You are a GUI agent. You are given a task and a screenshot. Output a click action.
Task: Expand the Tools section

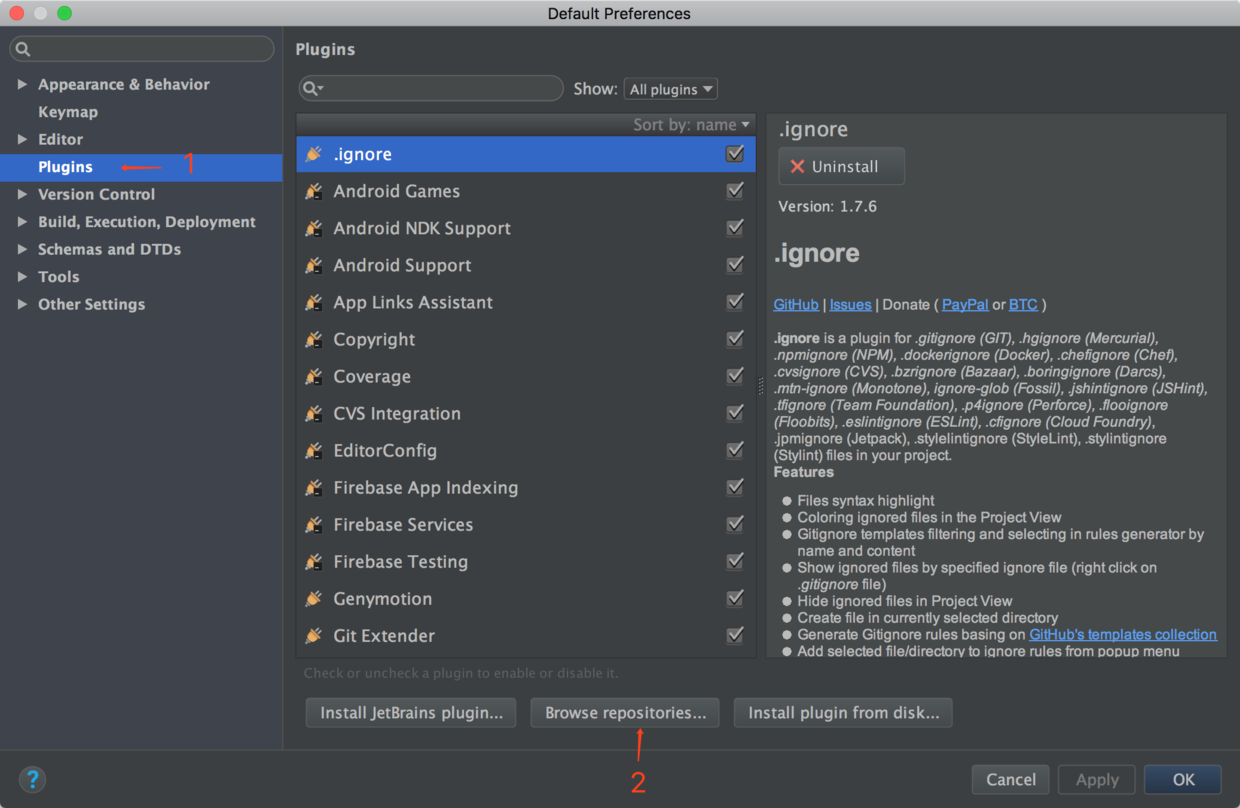click(x=22, y=277)
